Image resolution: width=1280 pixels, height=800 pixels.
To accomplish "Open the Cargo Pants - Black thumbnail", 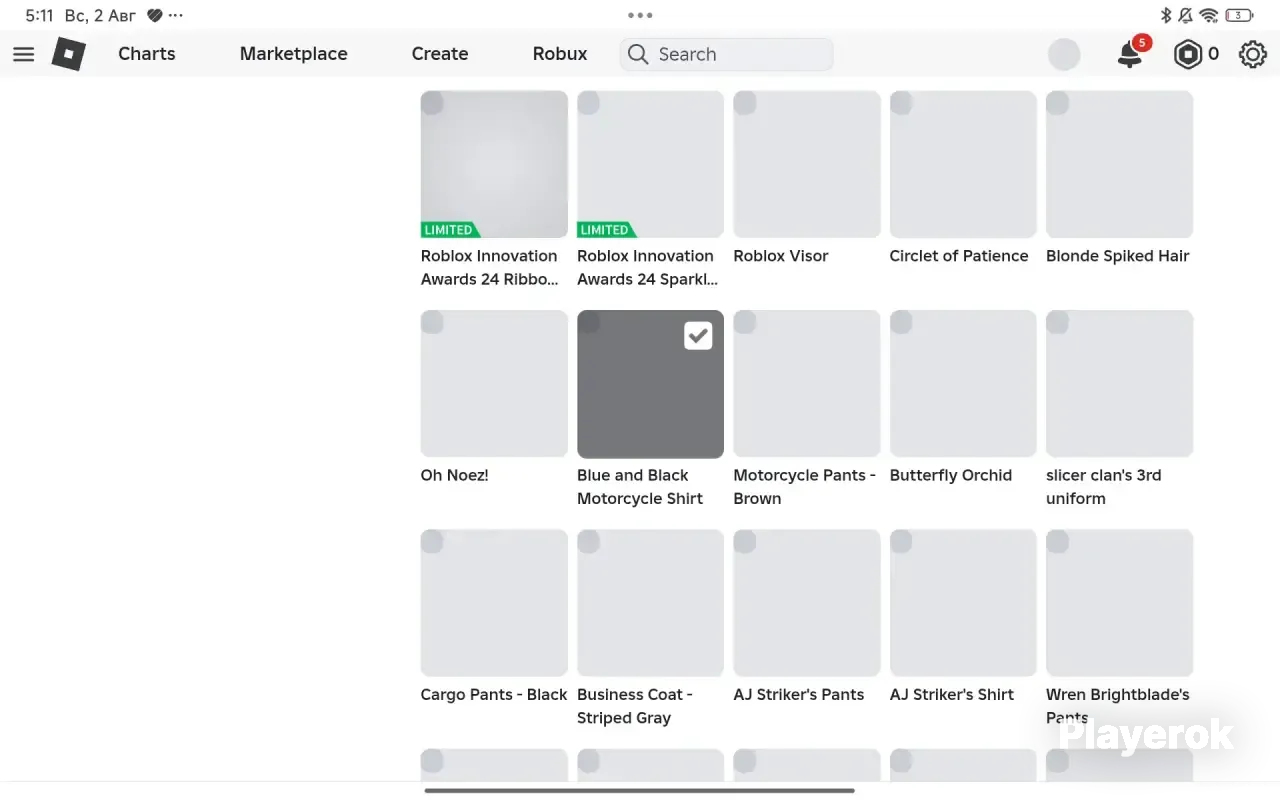I will click(x=494, y=603).
